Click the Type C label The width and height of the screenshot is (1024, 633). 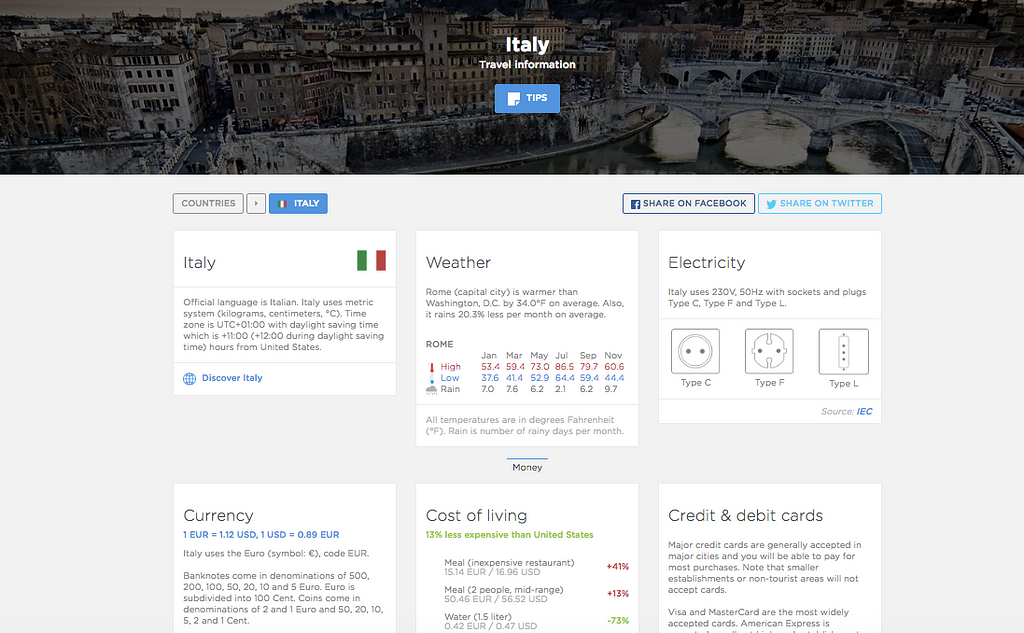click(x=696, y=383)
